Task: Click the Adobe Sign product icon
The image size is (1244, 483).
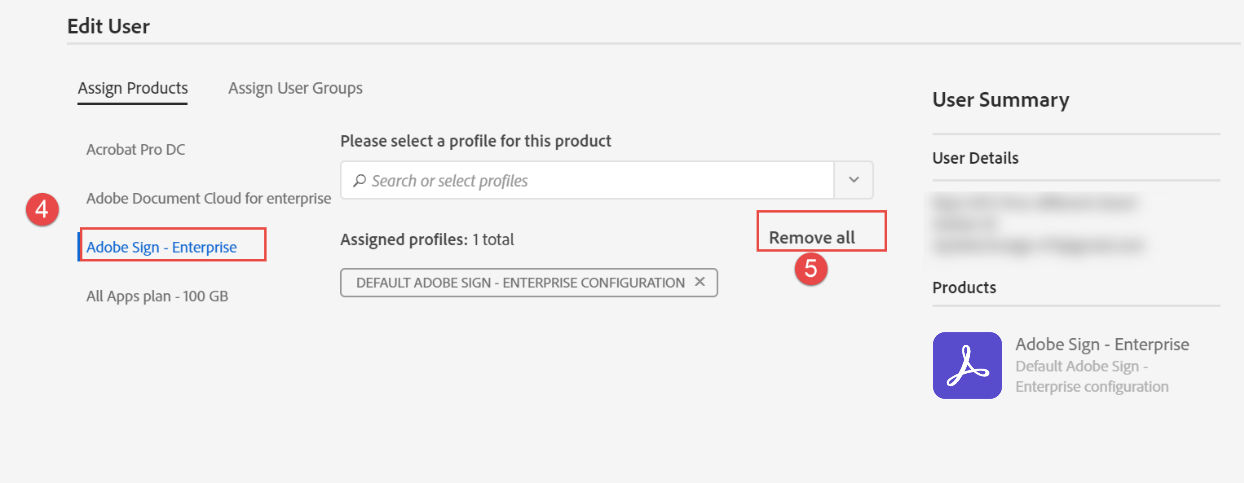Action: point(967,365)
